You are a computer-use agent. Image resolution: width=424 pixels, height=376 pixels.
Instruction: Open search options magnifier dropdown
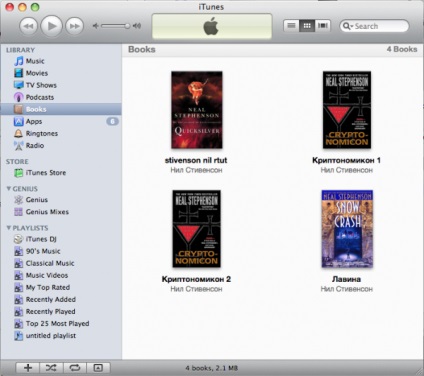pyautogui.click(x=348, y=26)
